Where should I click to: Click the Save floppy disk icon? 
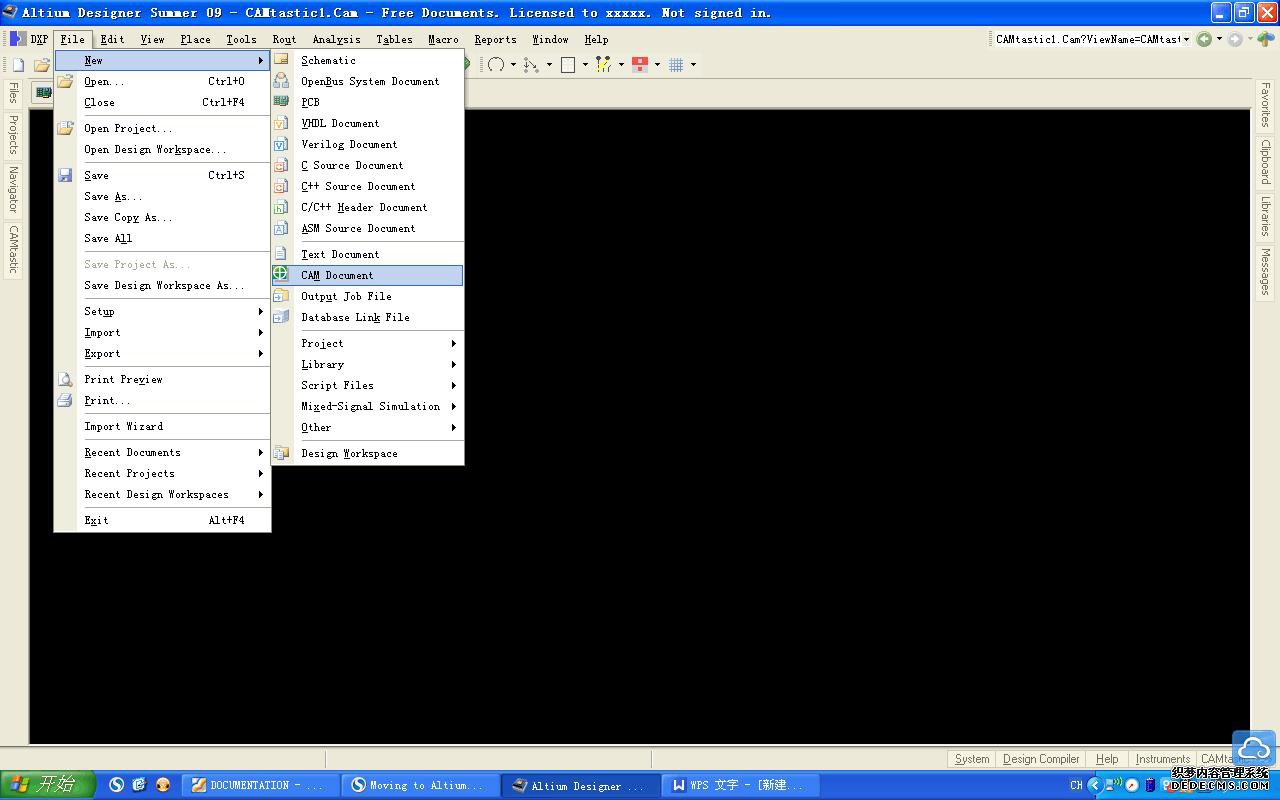pyautogui.click(x=65, y=175)
